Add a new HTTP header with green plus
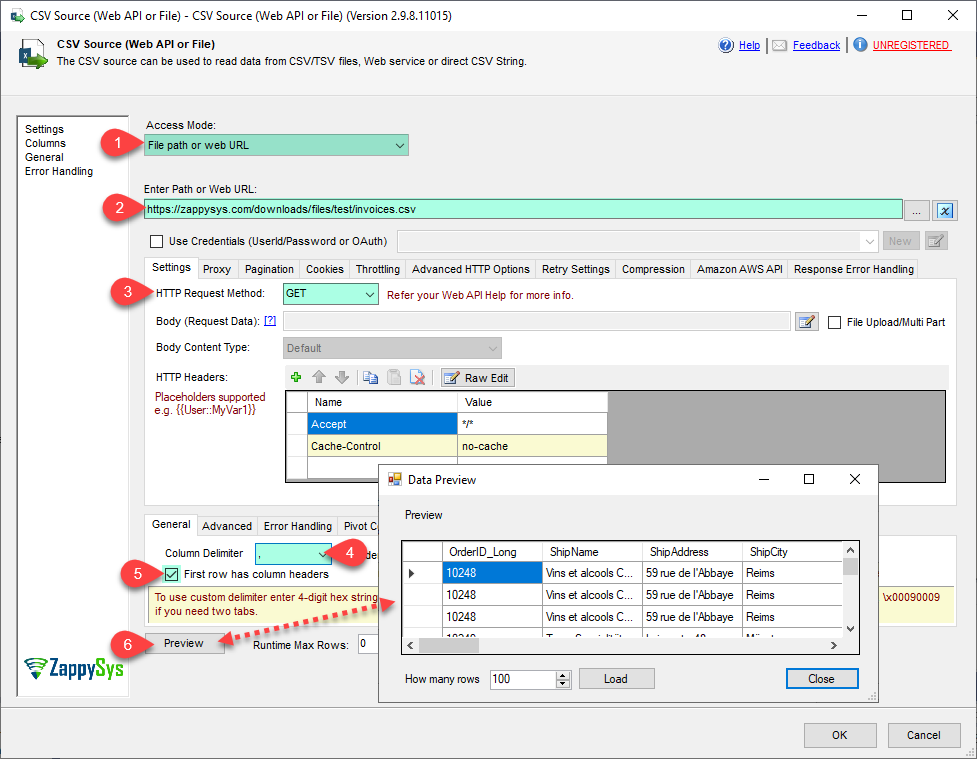The image size is (977, 759). pyautogui.click(x=296, y=377)
